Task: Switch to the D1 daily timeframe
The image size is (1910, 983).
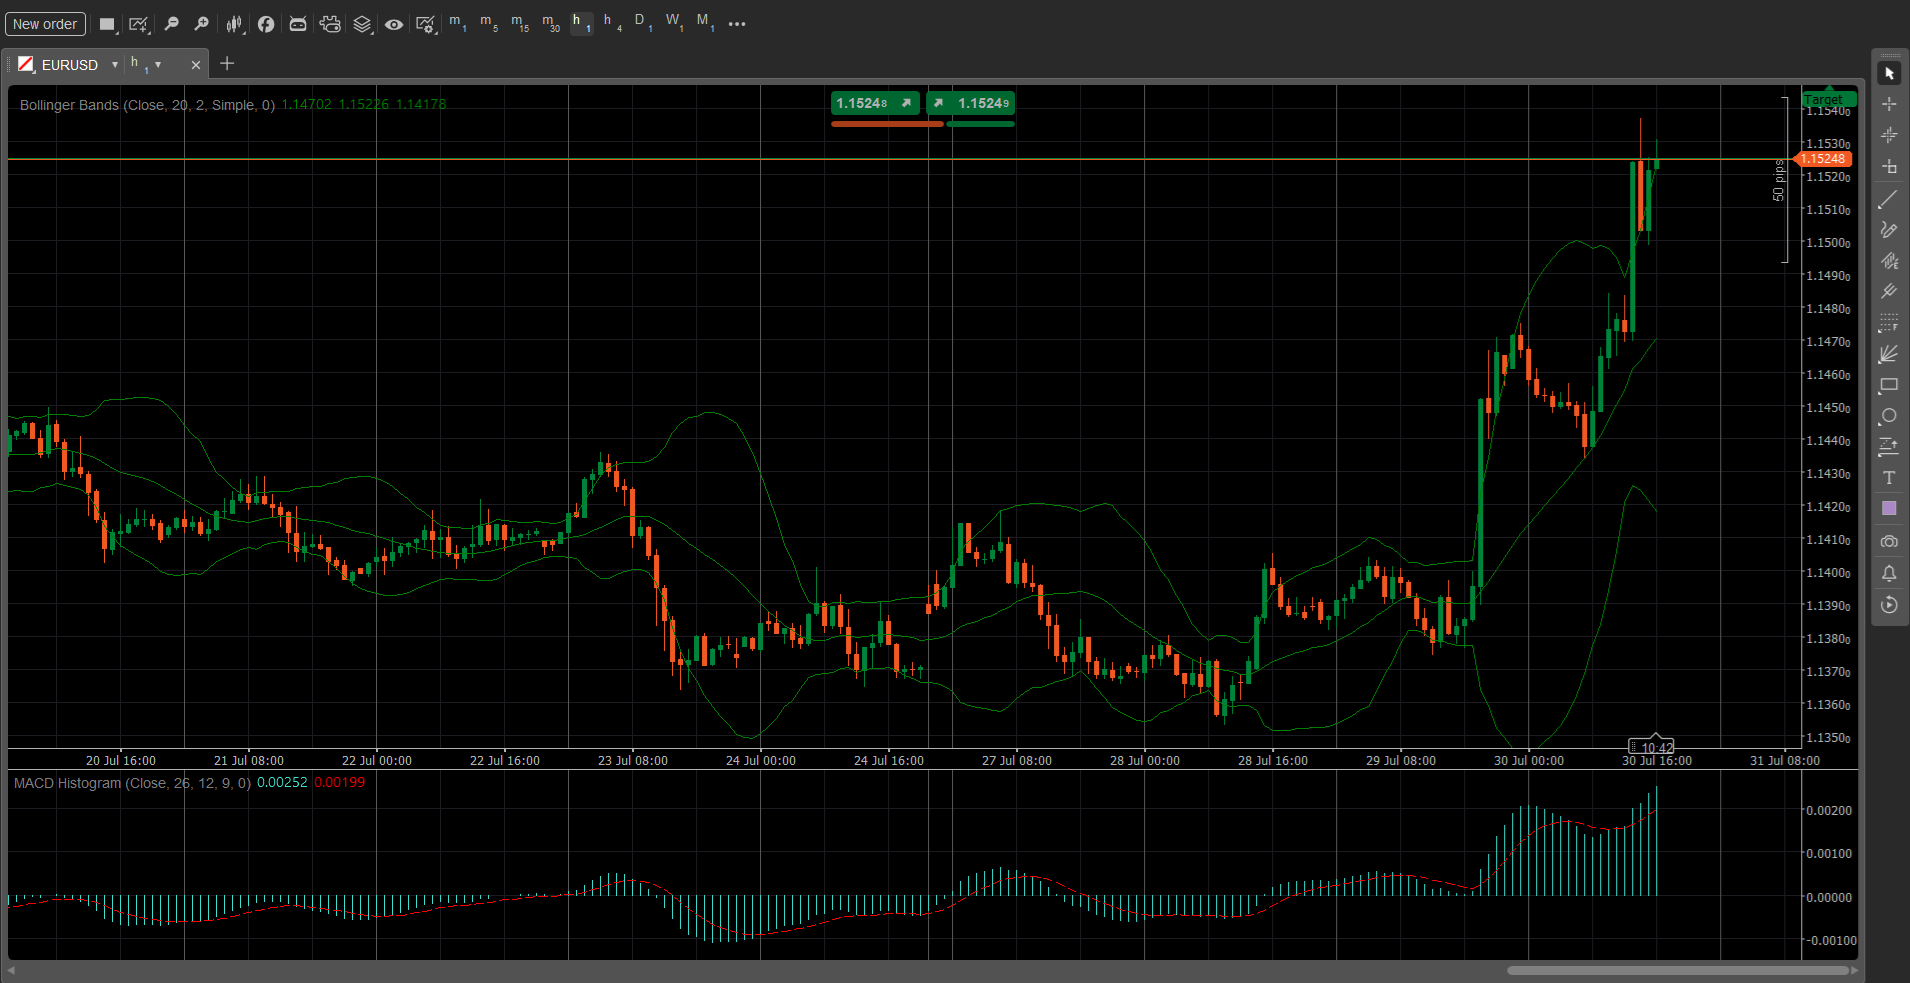Action: coord(643,23)
